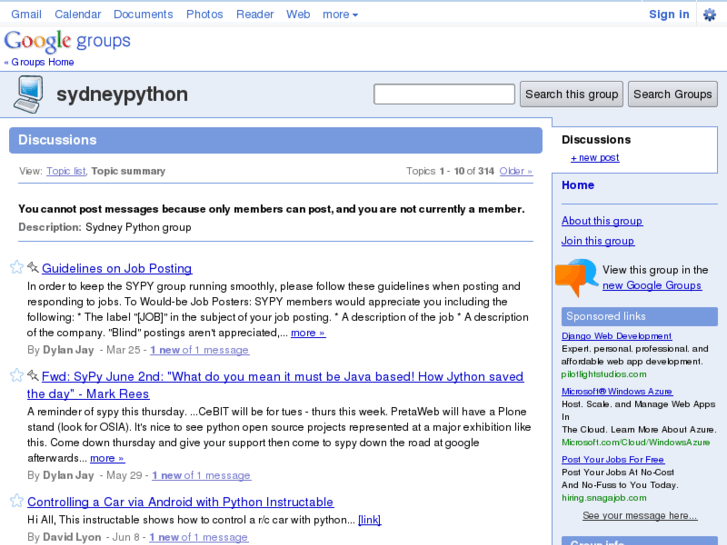Click the Sign in link
This screenshot has height=545, width=727.
coord(669,14)
